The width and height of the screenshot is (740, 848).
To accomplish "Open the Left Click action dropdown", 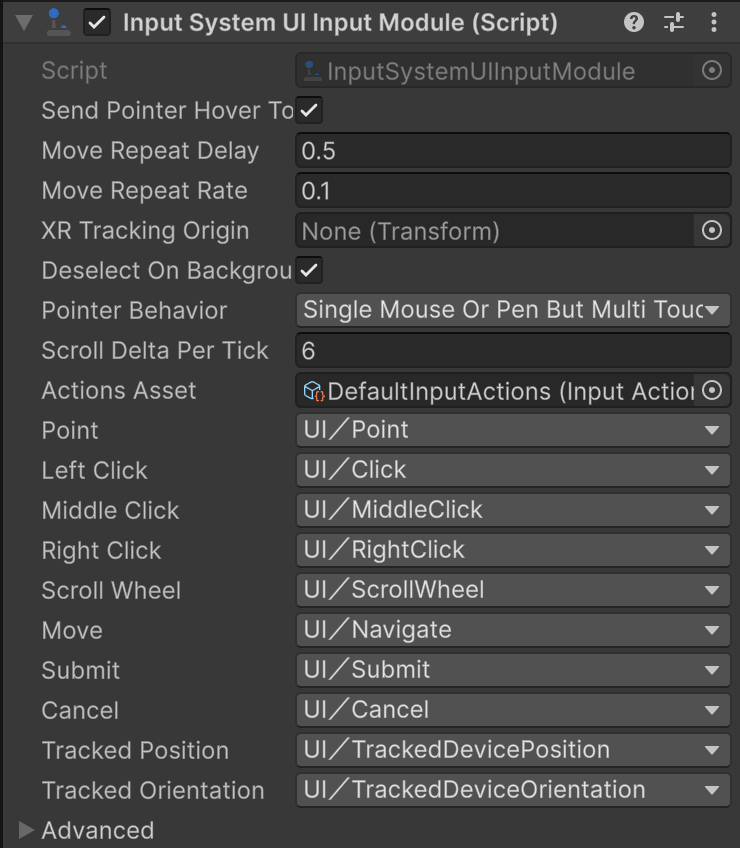I will click(x=513, y=470).
